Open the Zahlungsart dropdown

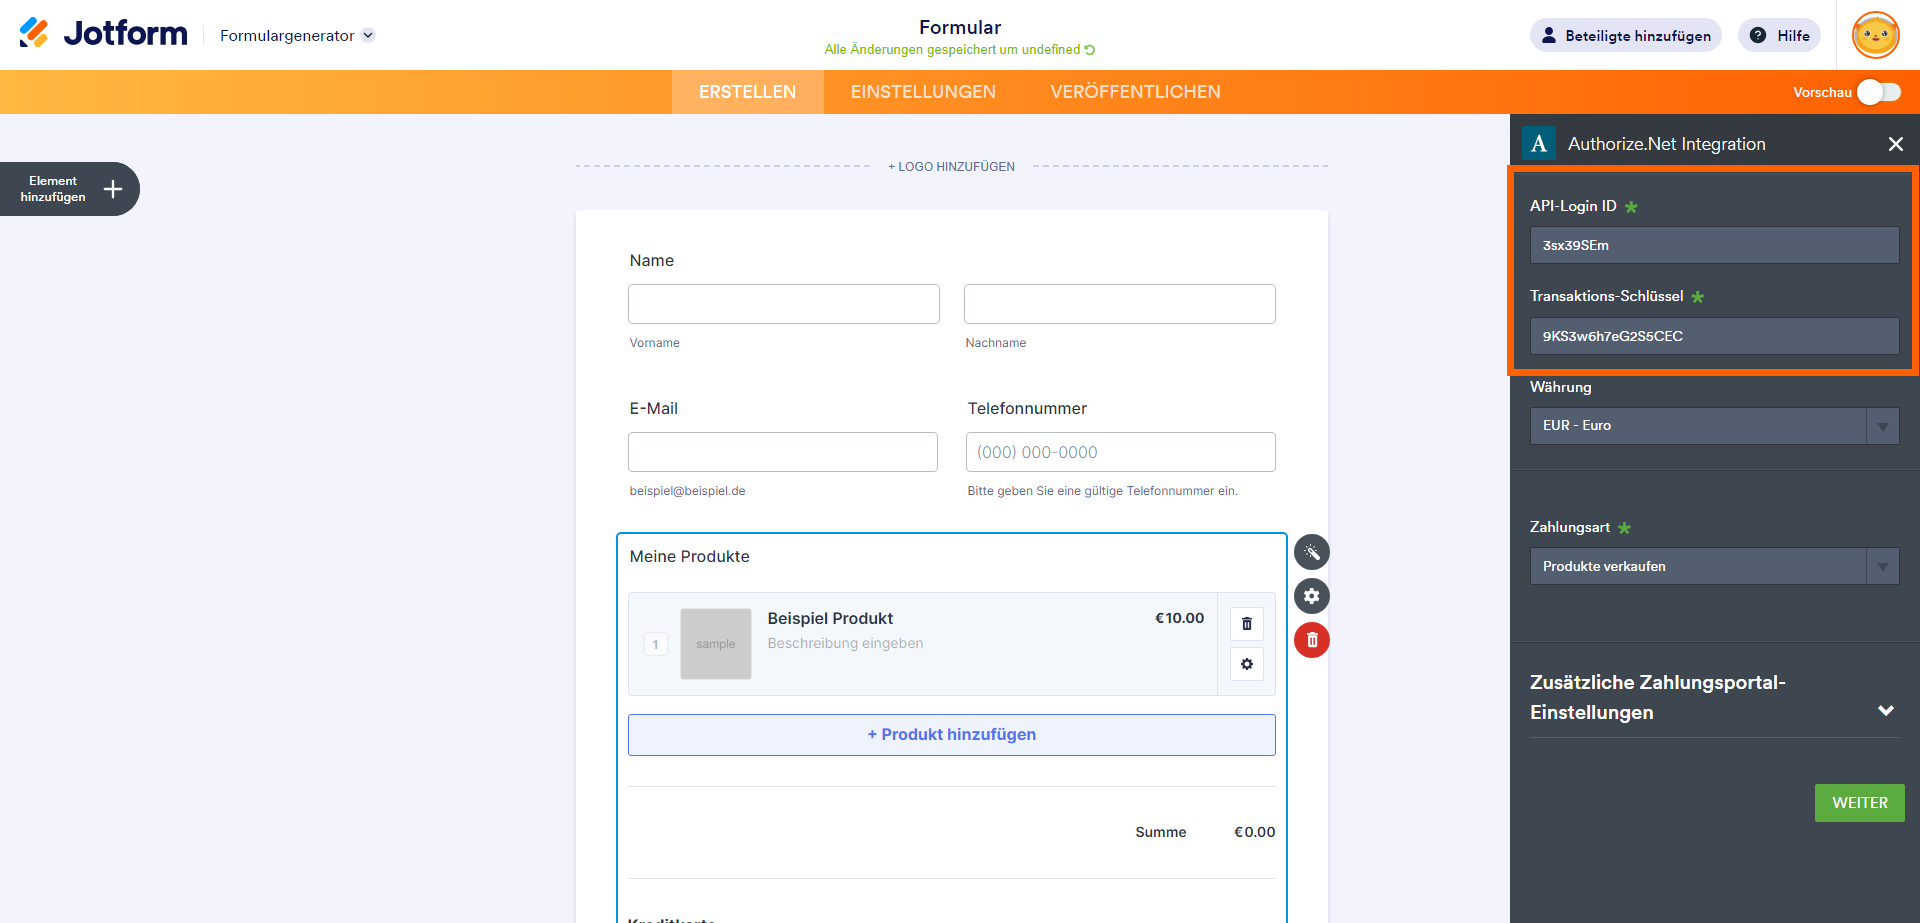point(1714,566)
